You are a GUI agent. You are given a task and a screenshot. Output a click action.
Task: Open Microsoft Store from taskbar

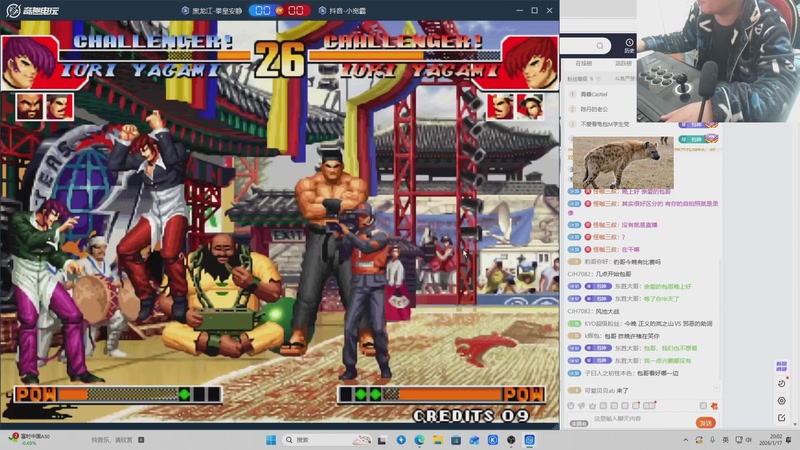(456, 440)
